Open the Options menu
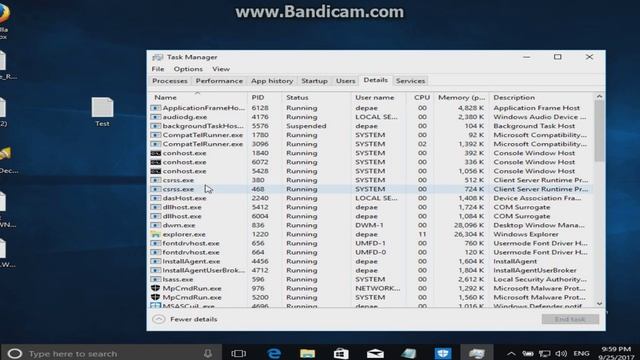Viewport: 640px width, 360px height. (188, 69)
